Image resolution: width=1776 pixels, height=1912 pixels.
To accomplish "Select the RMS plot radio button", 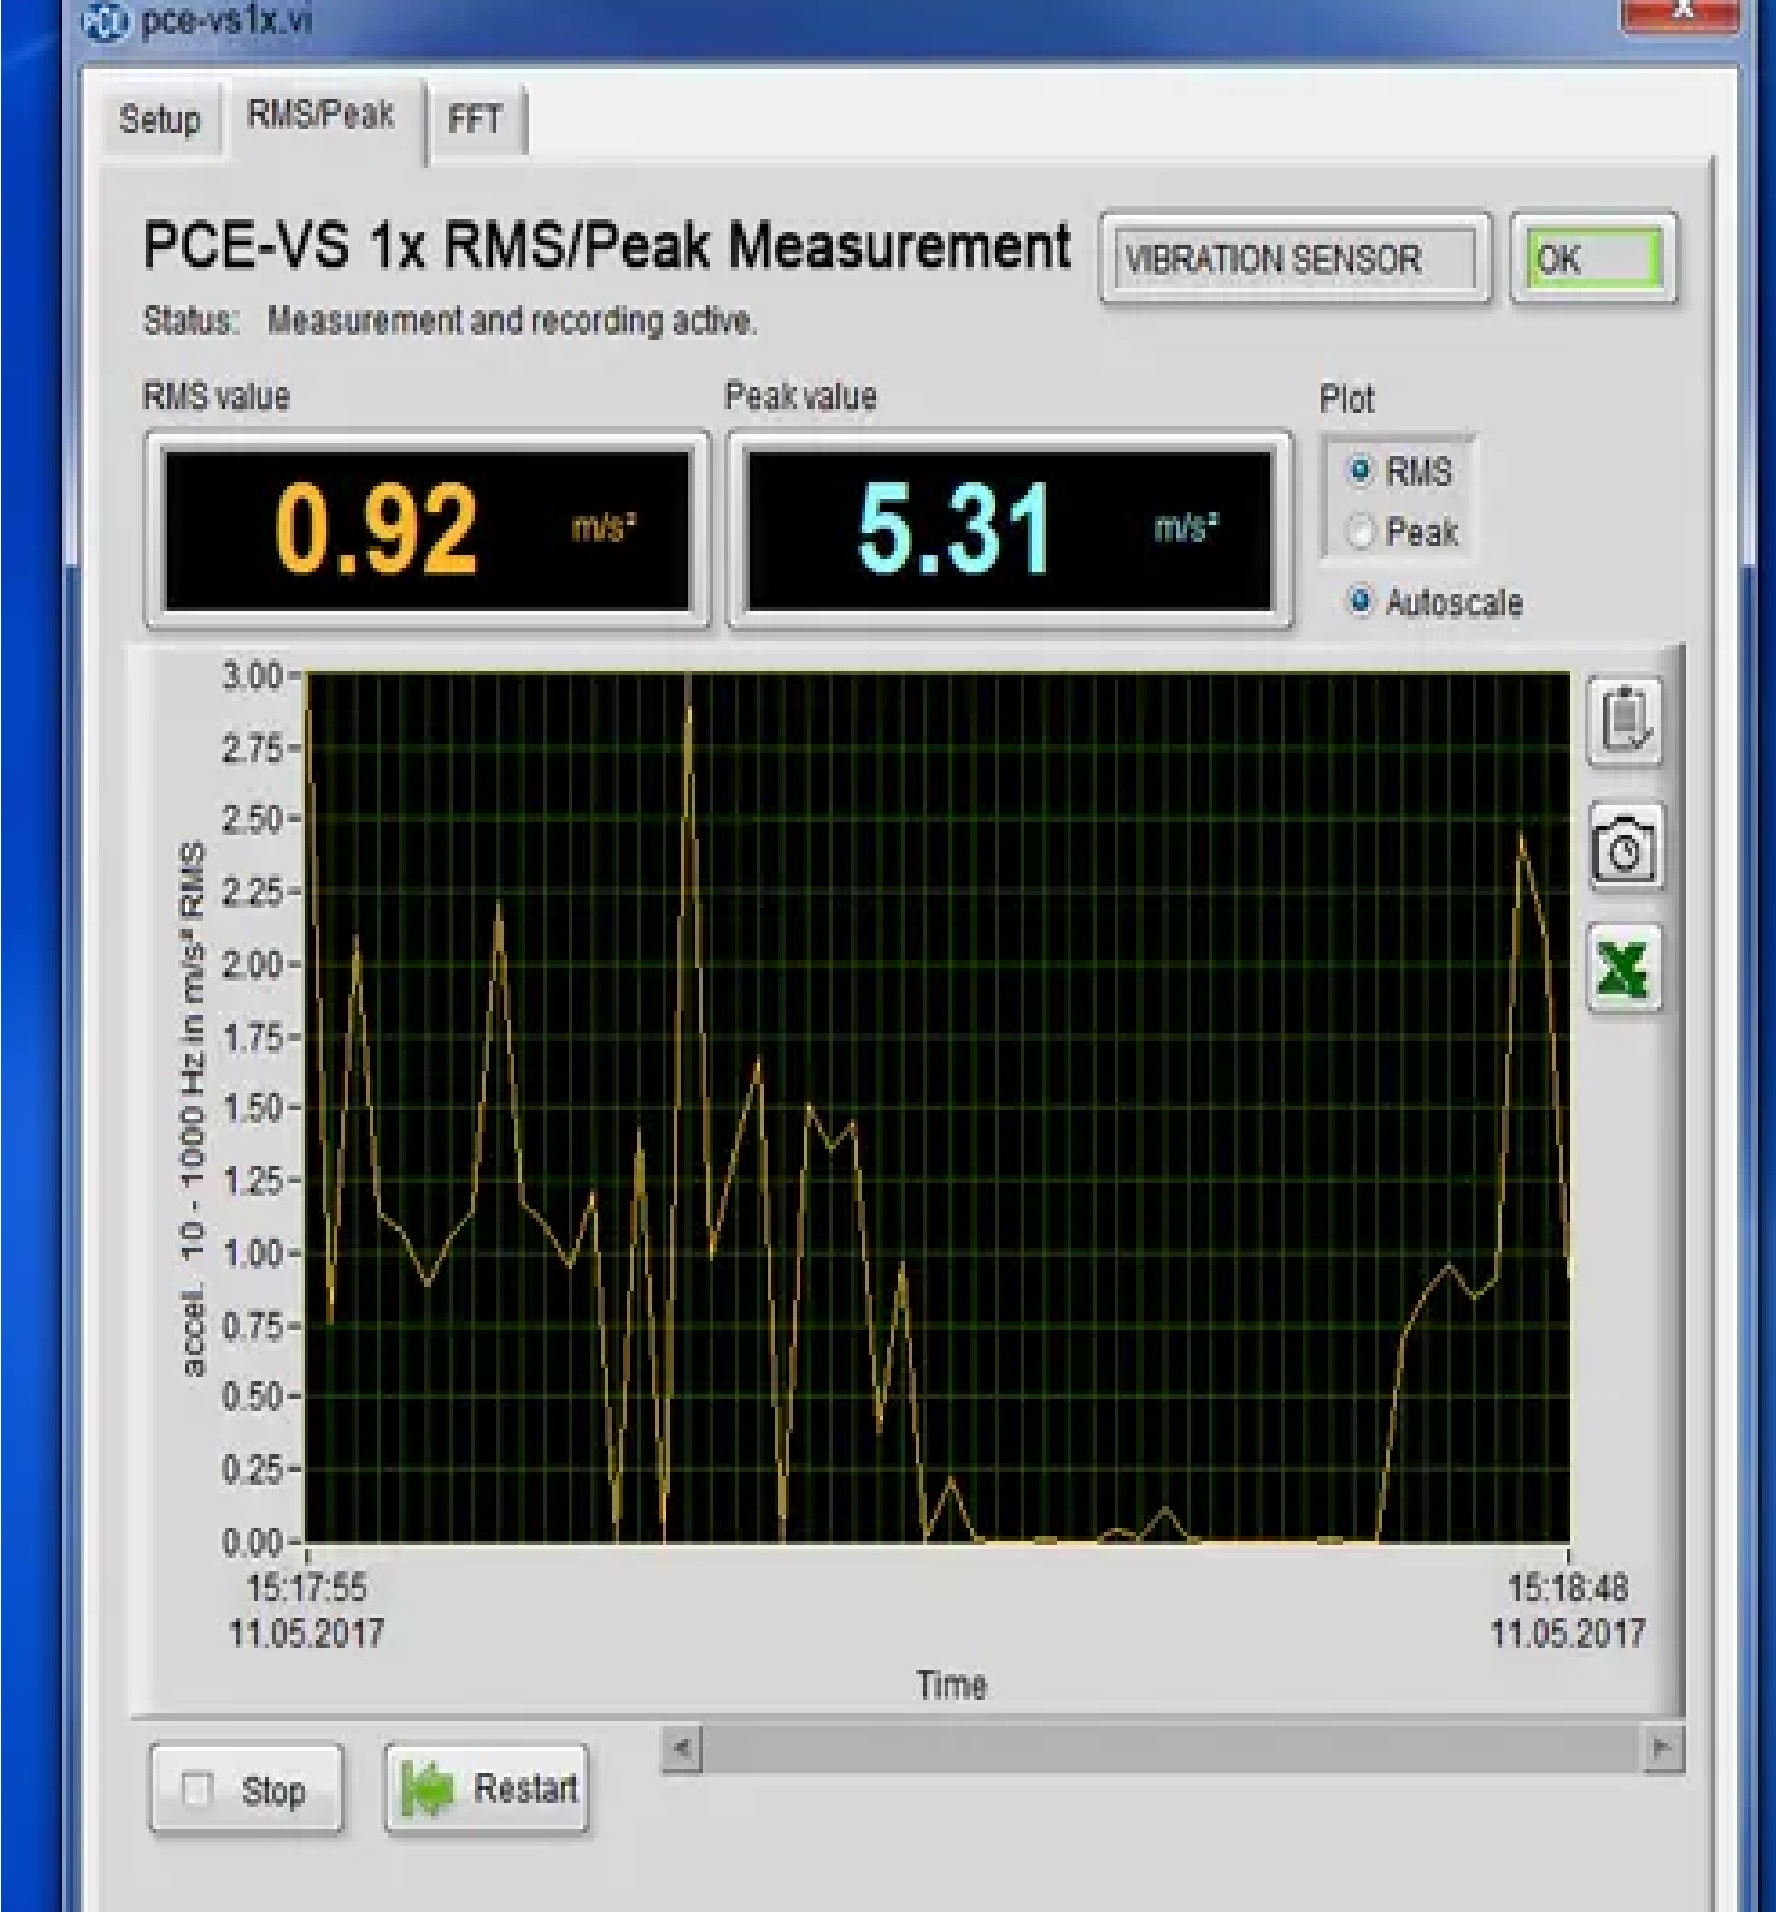I will [1360, 470].
